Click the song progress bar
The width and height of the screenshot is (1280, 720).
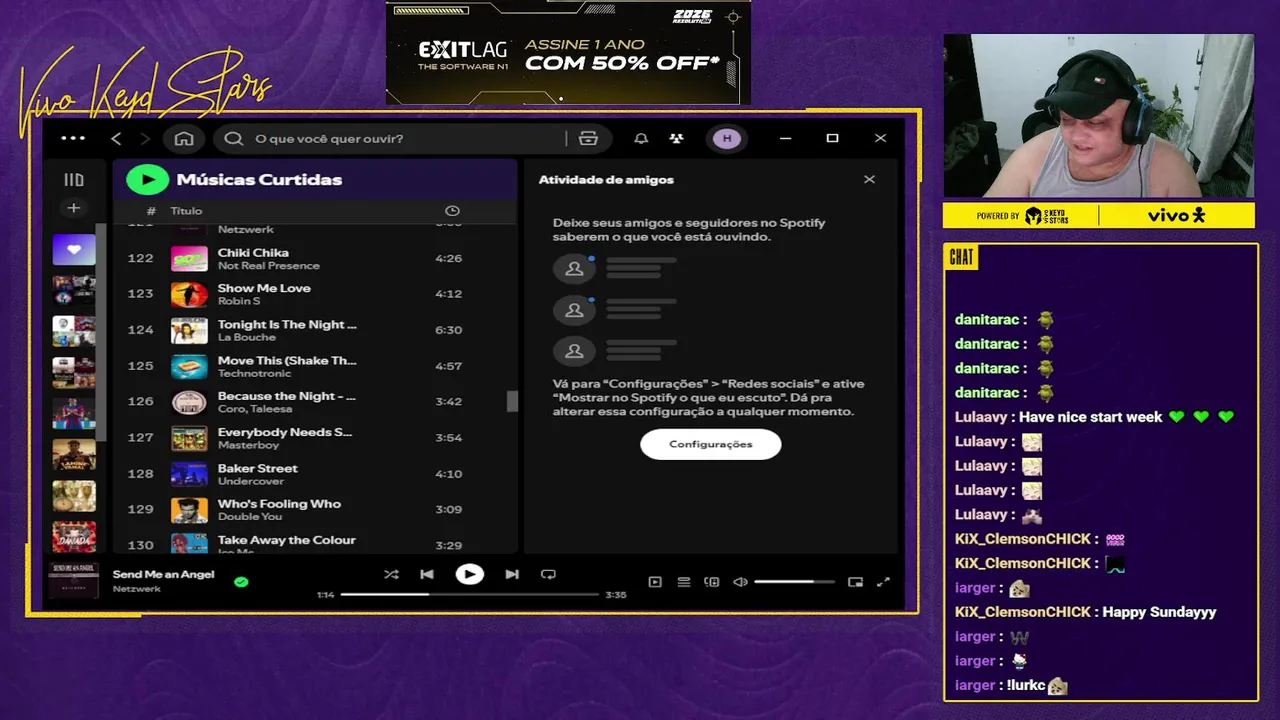[469, 594]
